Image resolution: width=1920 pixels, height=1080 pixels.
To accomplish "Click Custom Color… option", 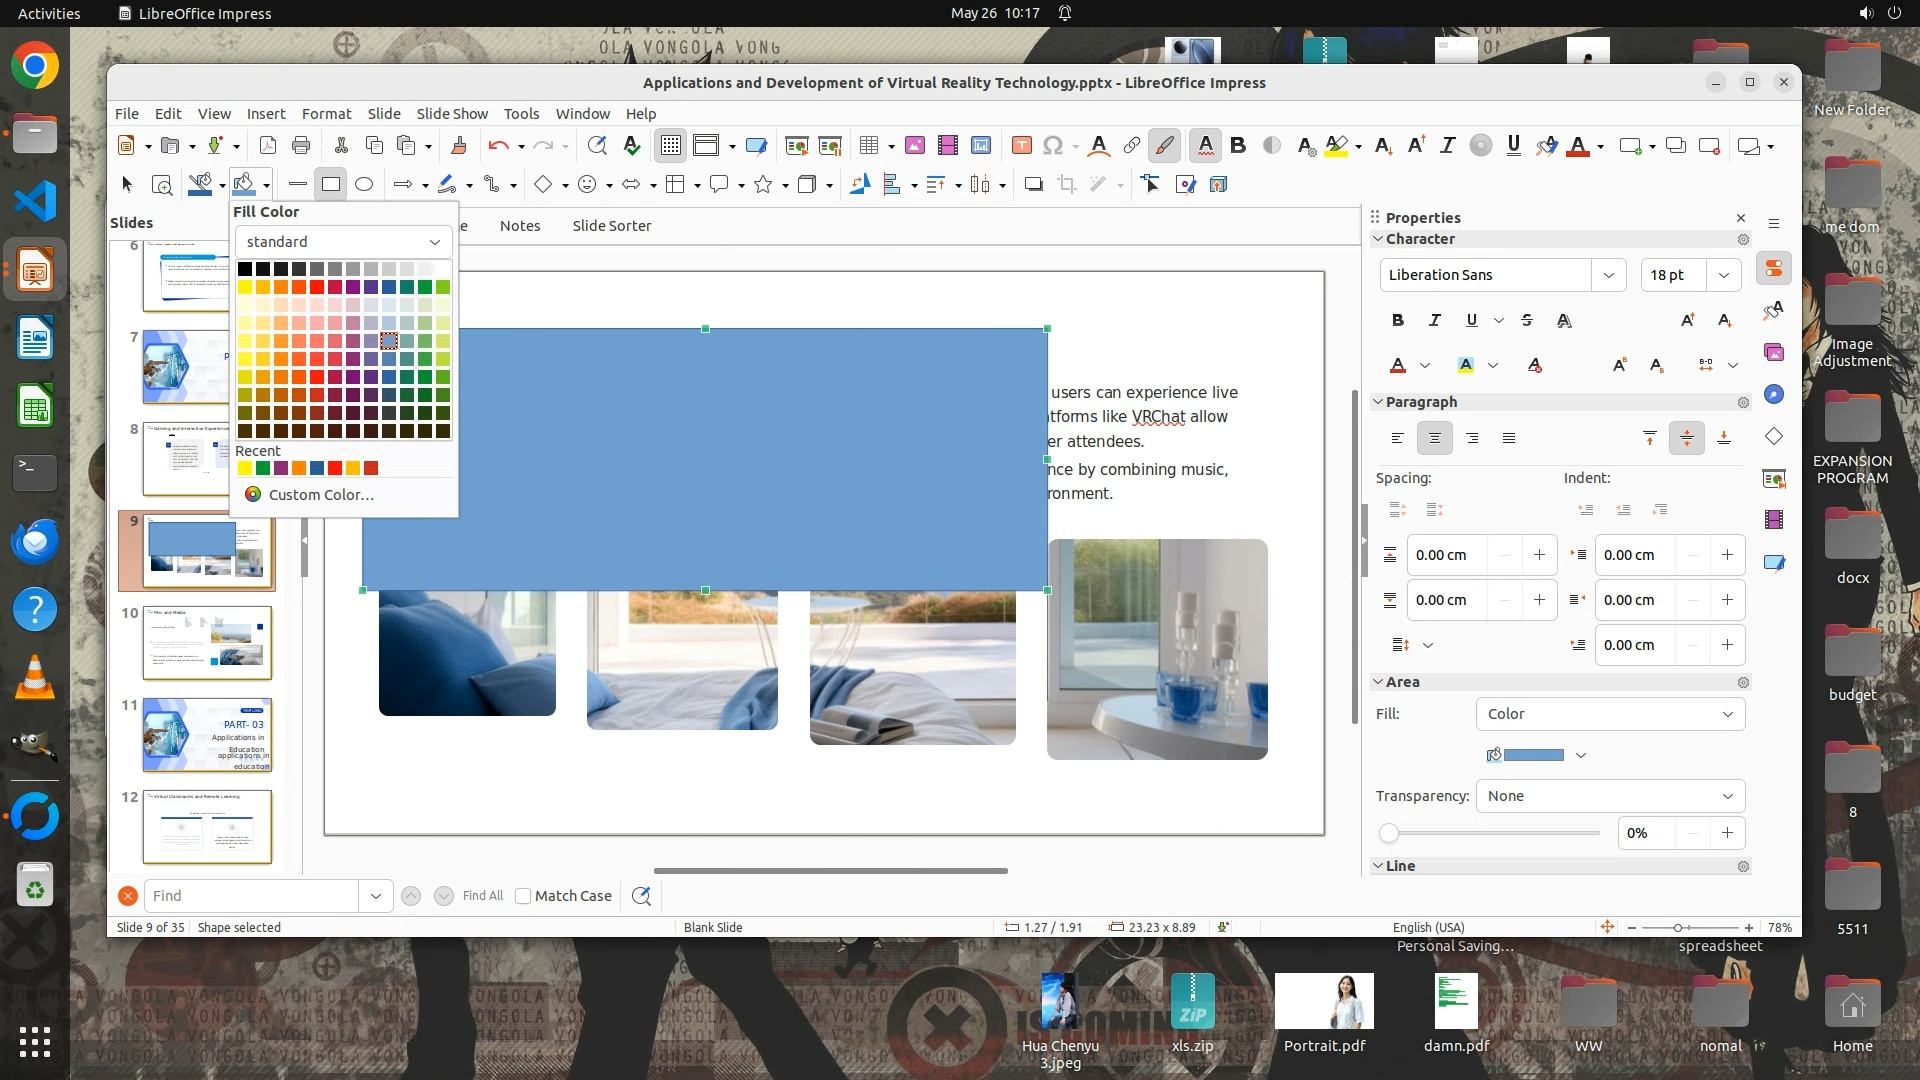I will [320, 495].
